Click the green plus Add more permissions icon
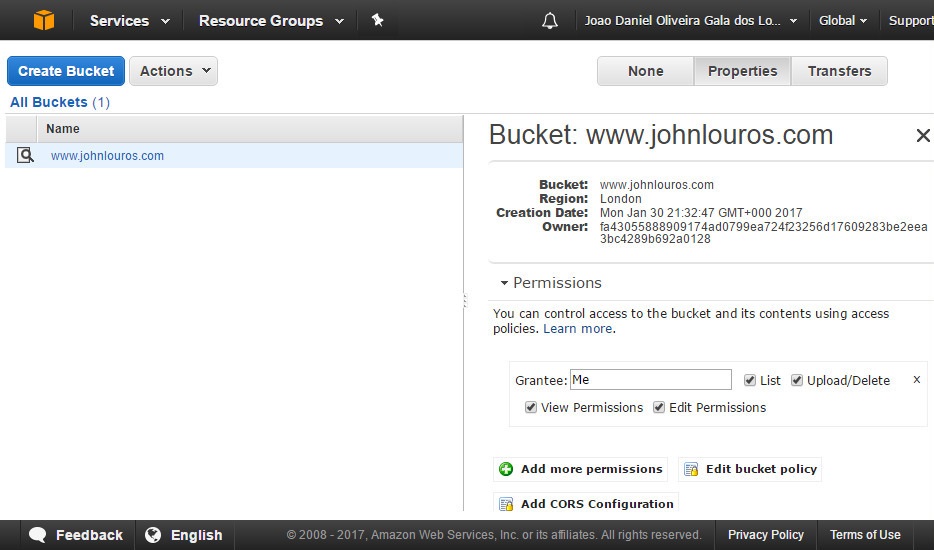This screenshot has height=550, width=934. click(506, 469)
